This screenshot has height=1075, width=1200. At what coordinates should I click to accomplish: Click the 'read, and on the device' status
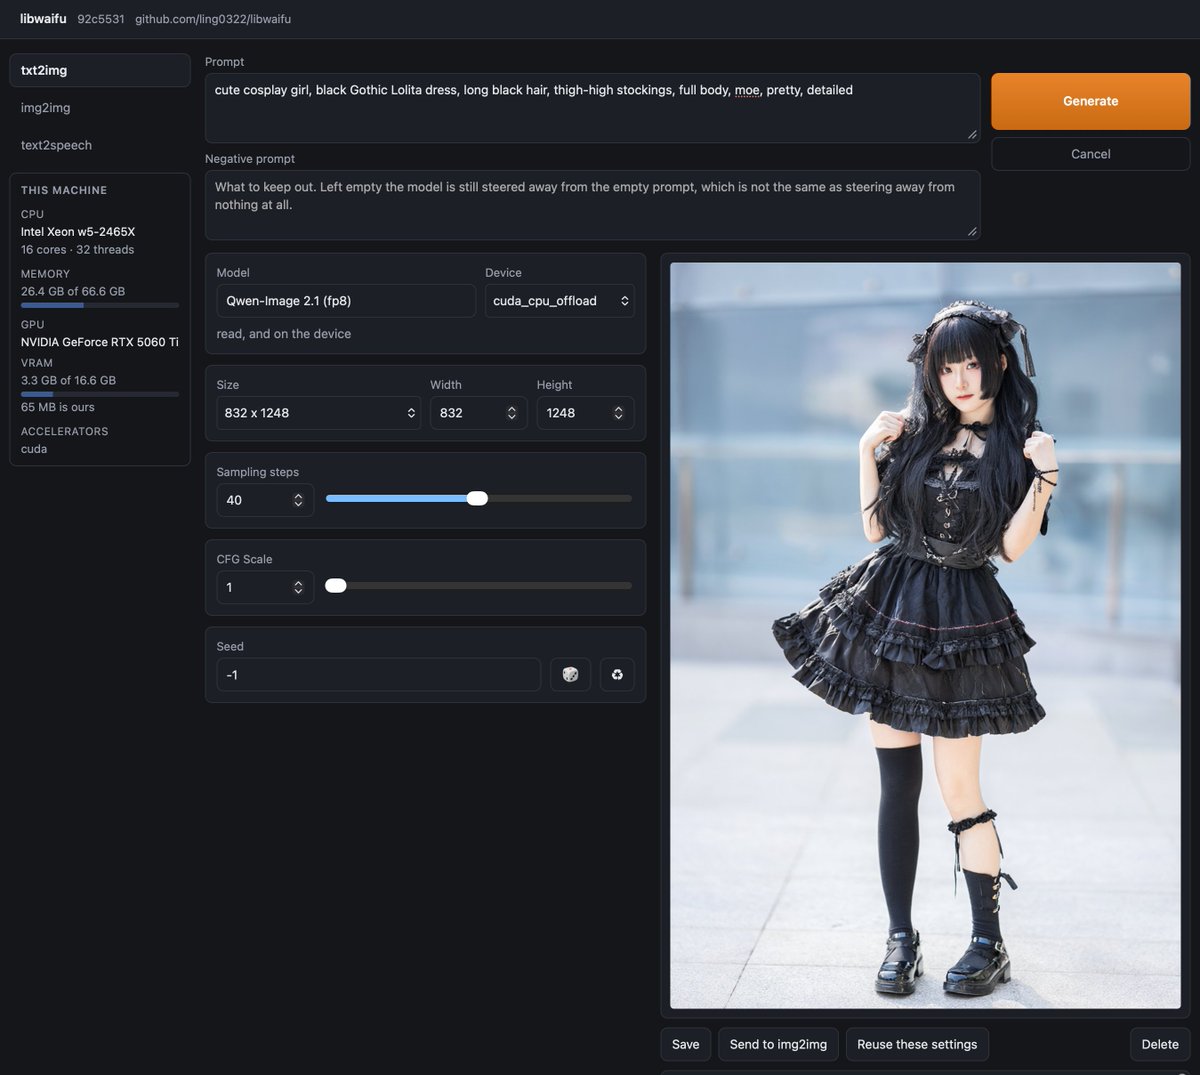[x=284, y=334]
